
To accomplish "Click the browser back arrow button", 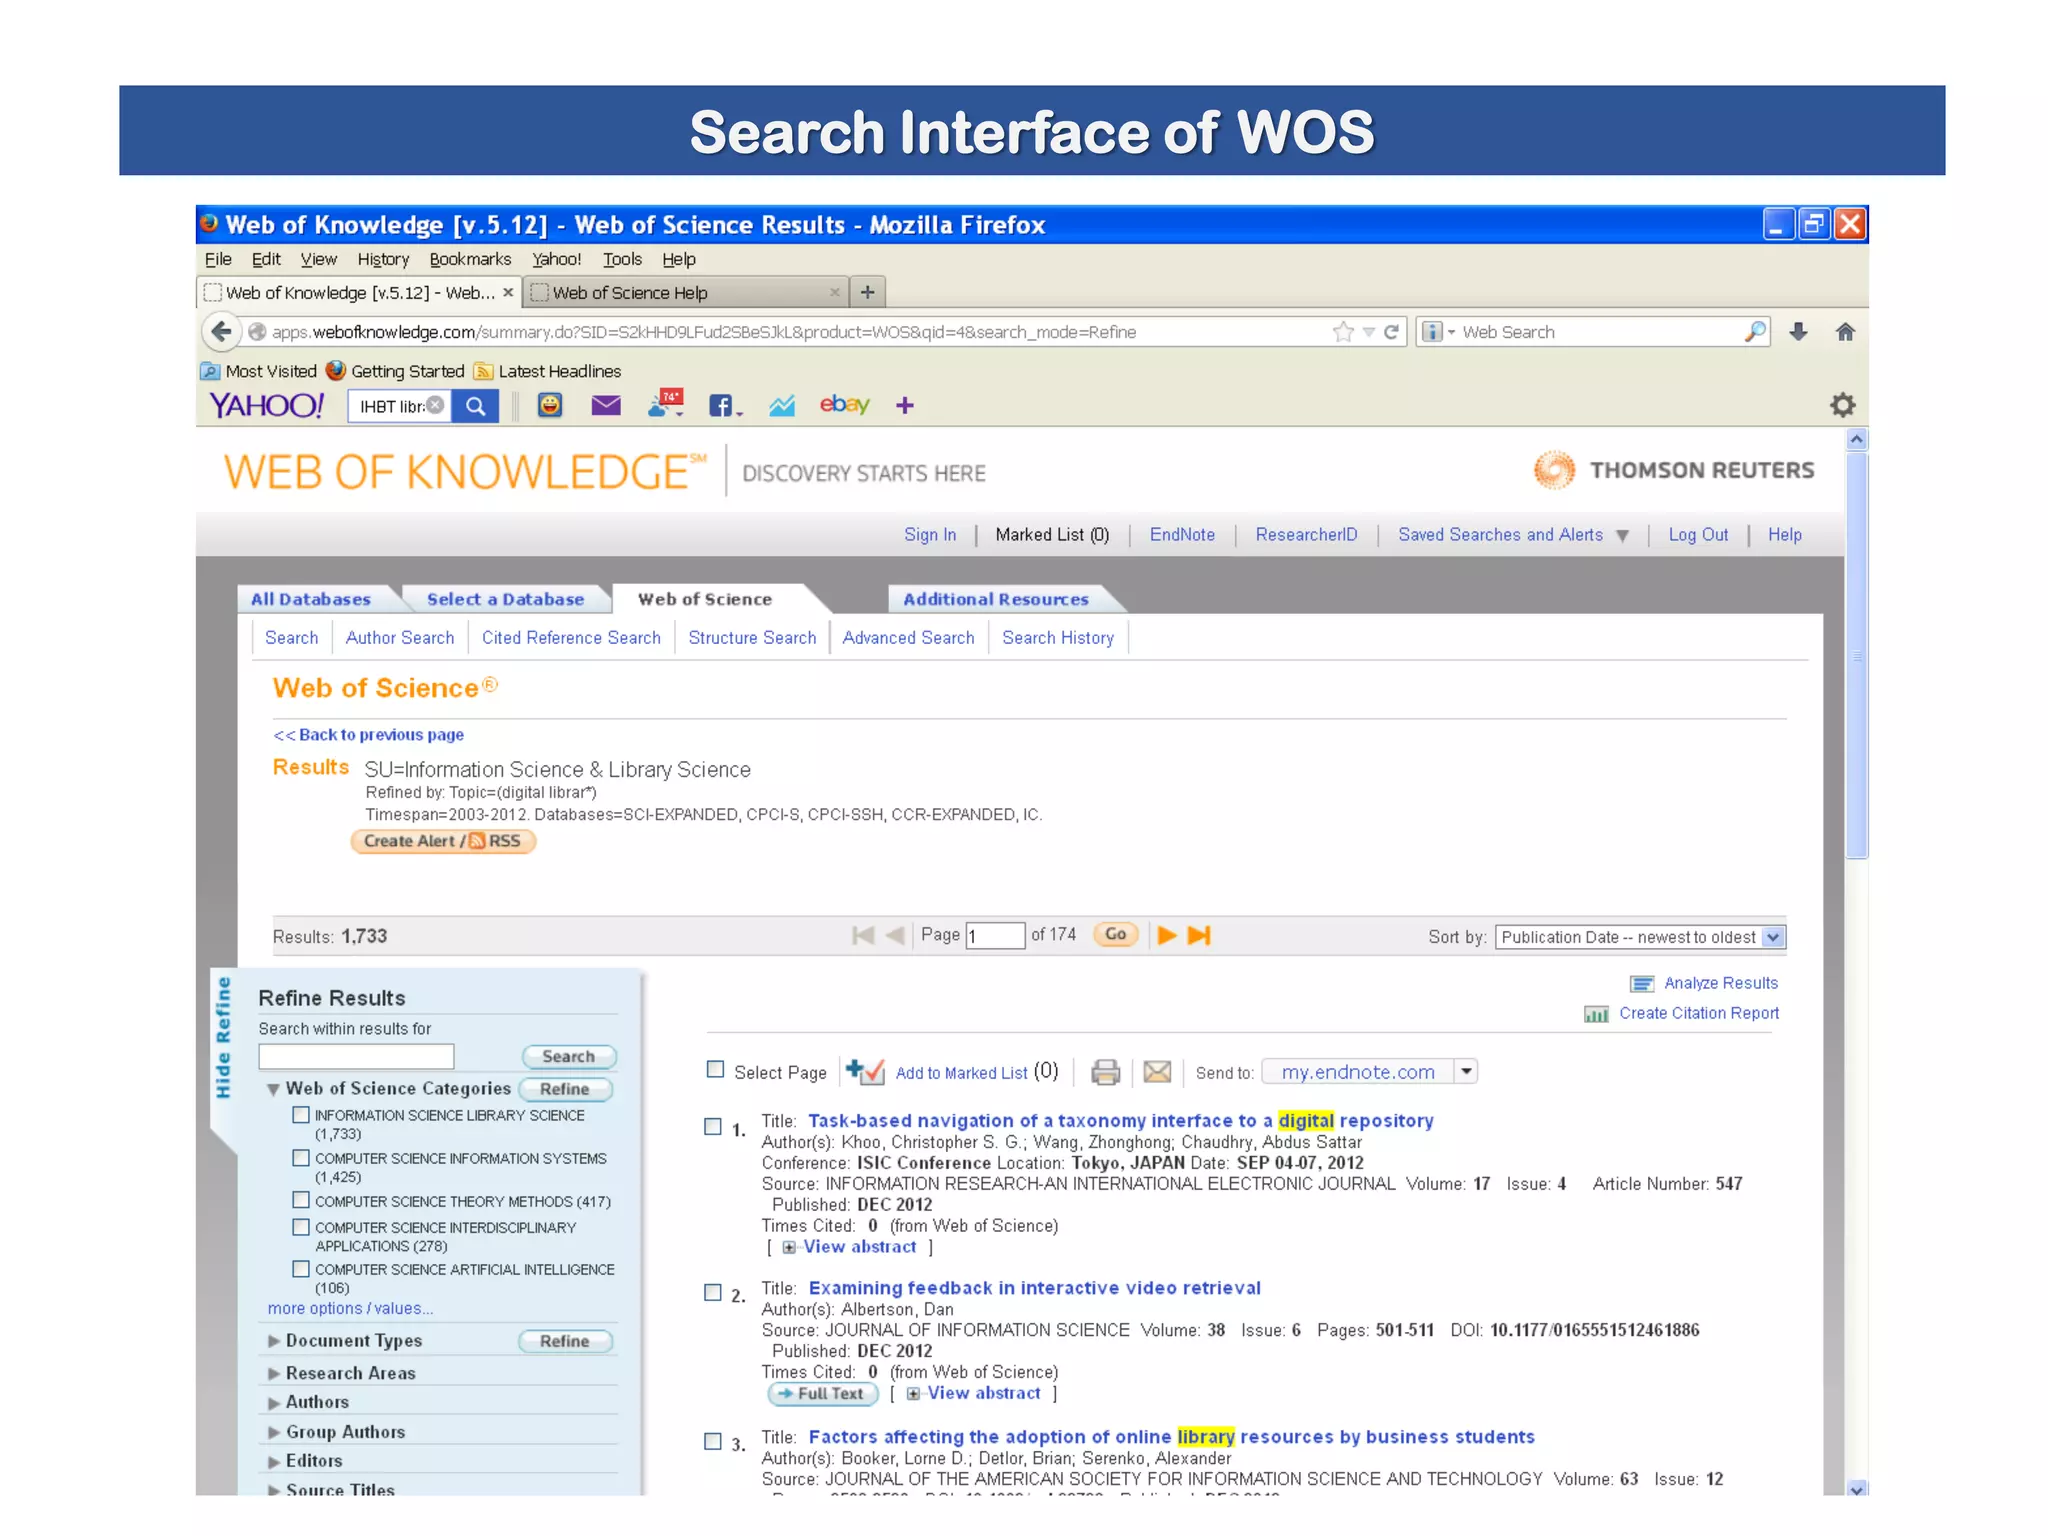I will coord(222,332).
